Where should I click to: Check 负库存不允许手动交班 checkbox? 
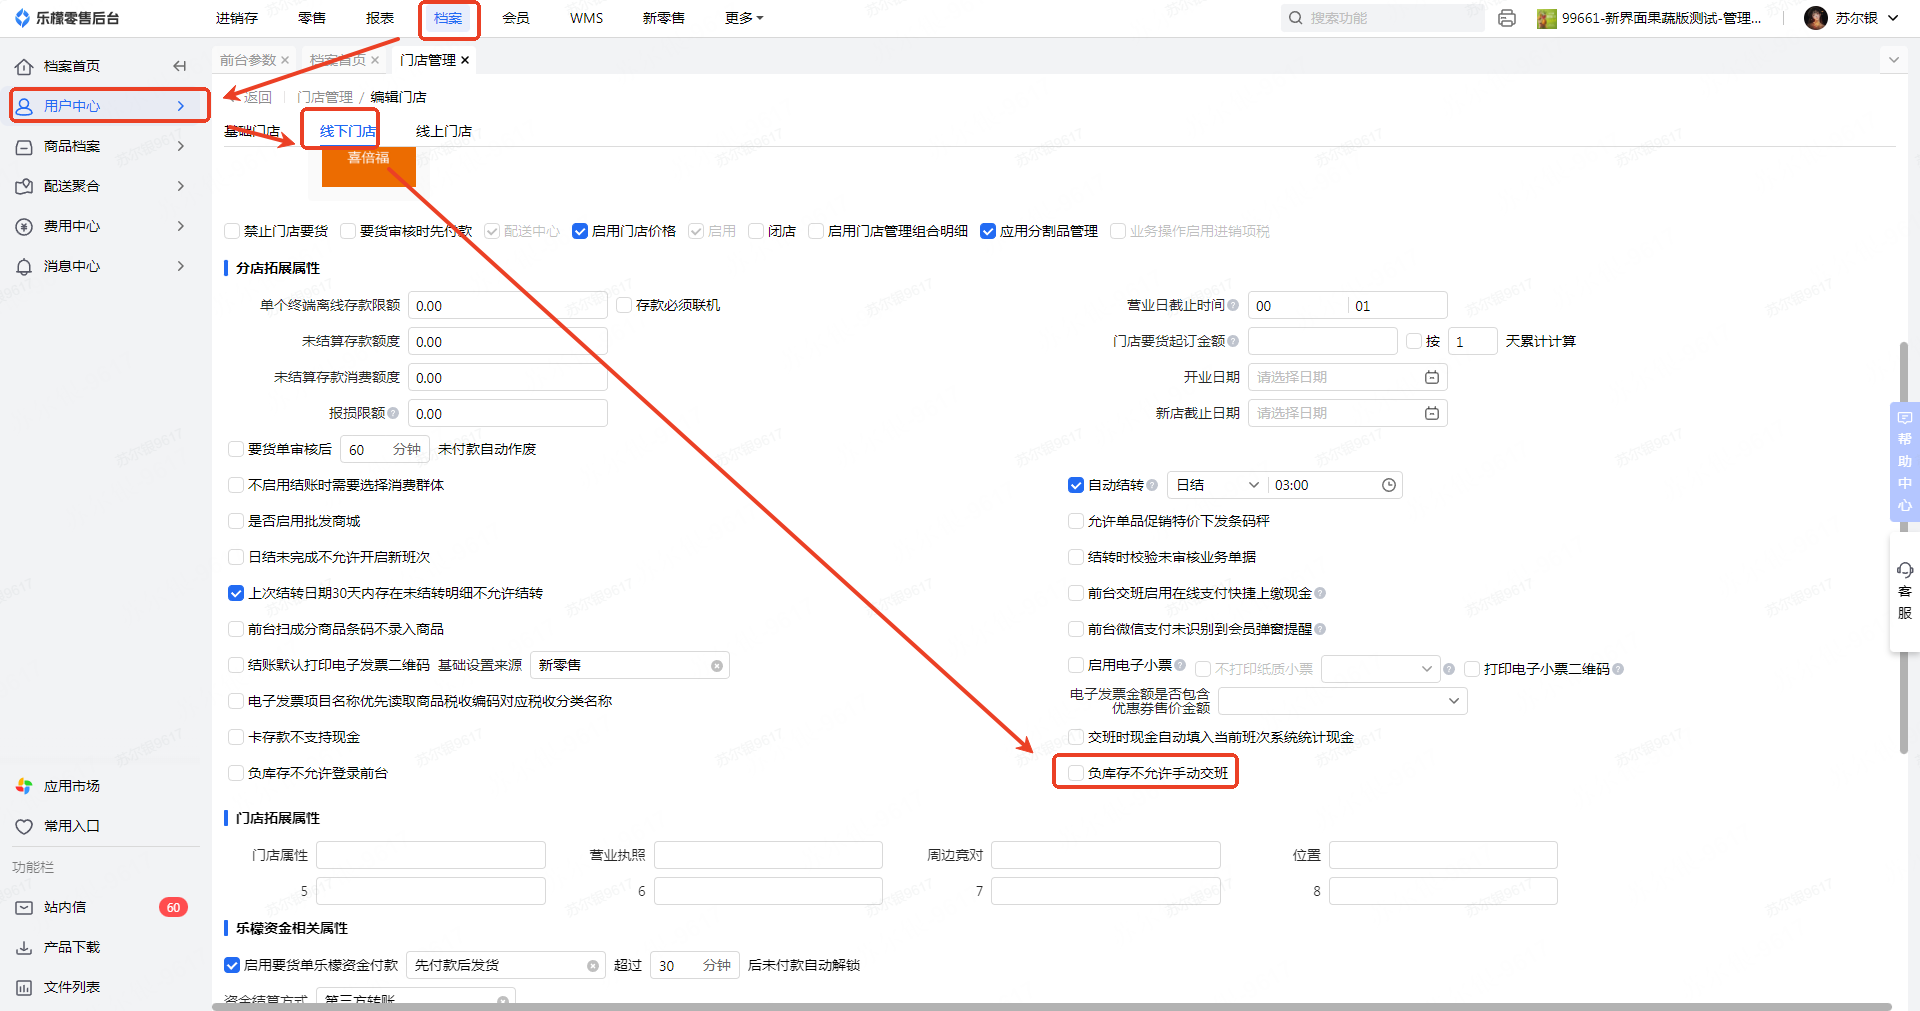tap(1076, 773)
